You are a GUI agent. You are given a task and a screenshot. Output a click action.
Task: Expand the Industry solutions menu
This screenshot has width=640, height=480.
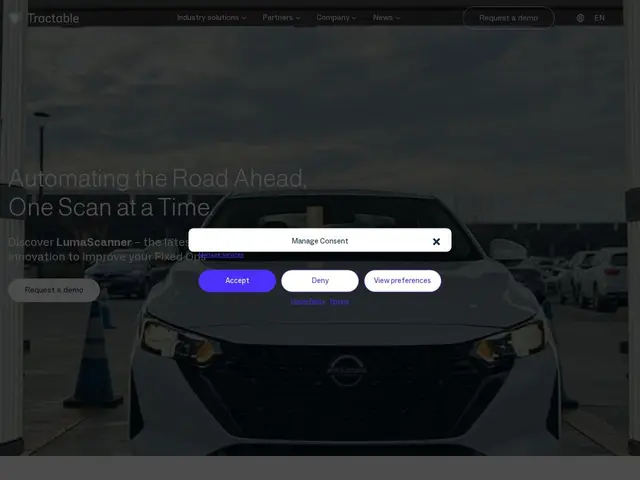pos(211,18)
